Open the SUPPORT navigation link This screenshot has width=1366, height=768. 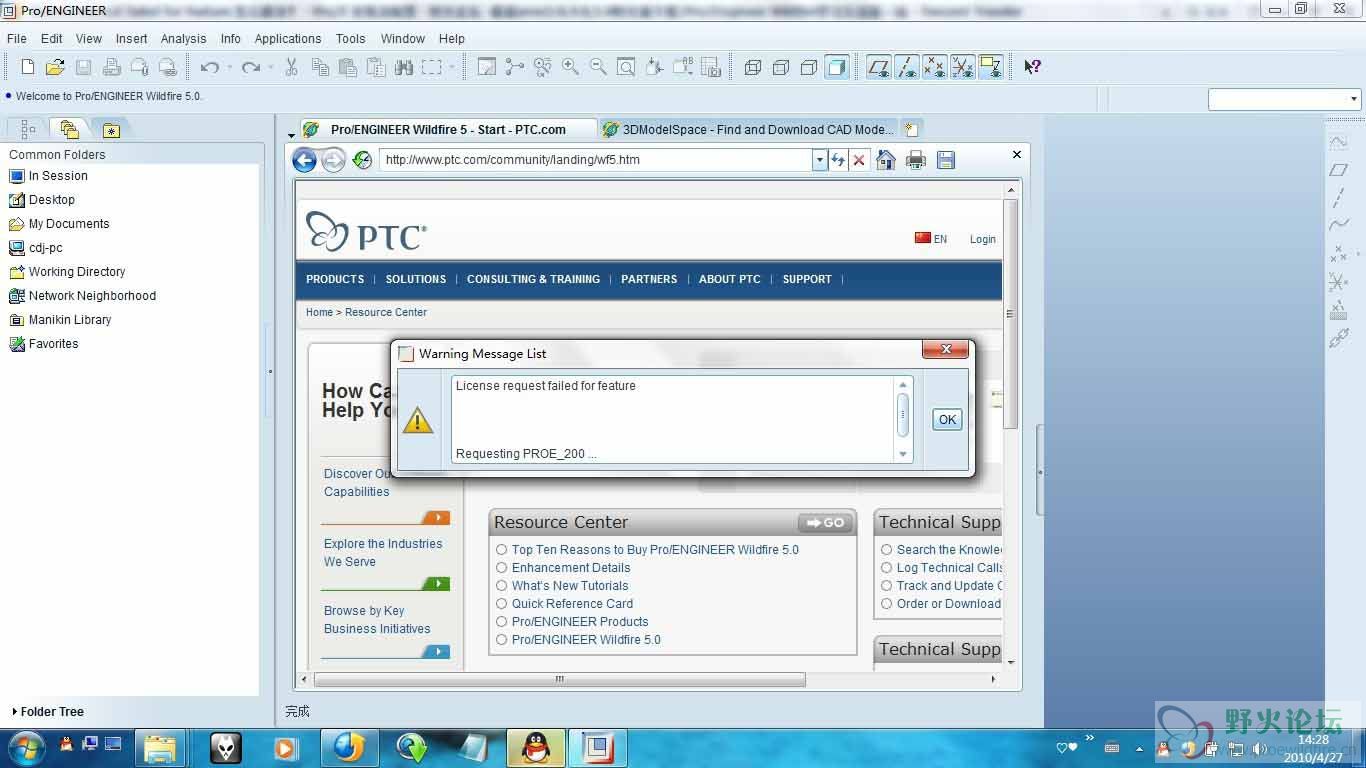807,279
